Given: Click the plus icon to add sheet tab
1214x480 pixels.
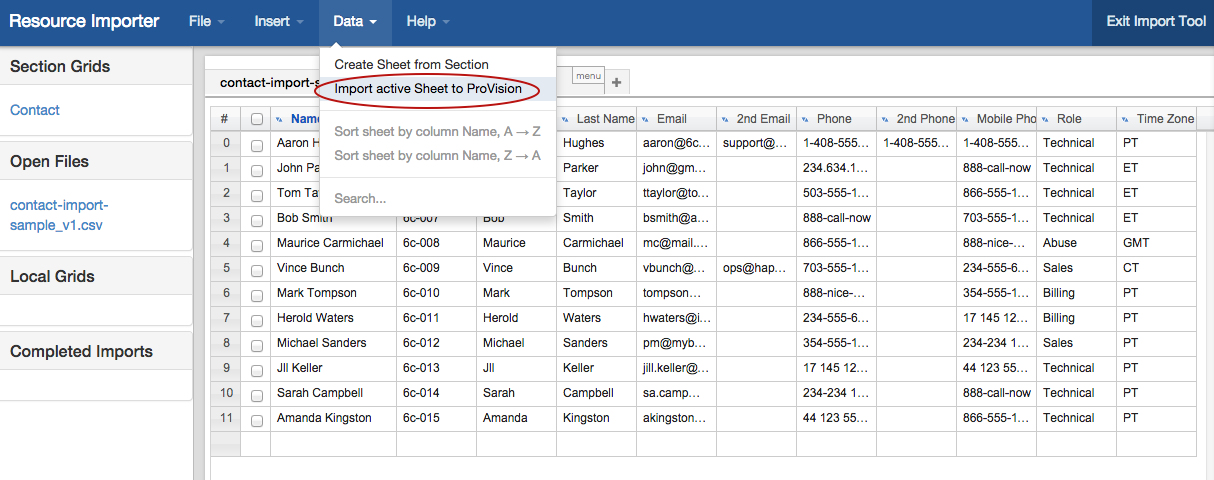Looking at the screenshot, I should [x=616, y=83].
